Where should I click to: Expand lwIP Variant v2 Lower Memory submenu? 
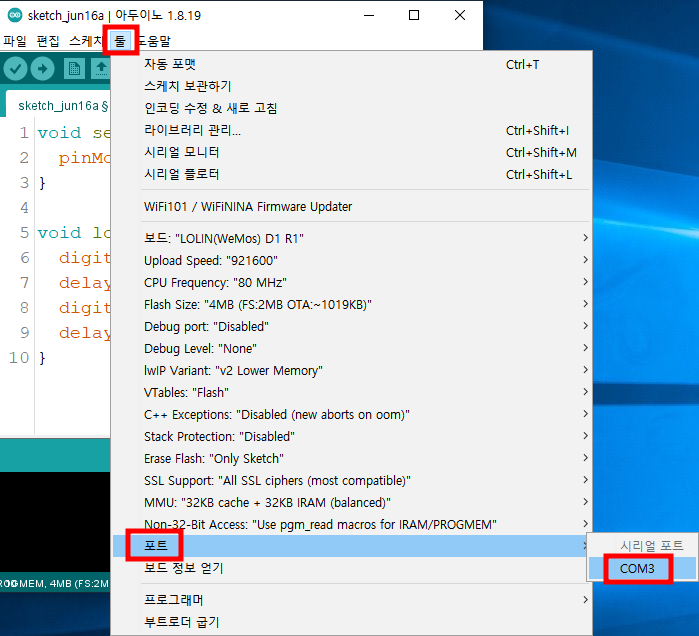click(x=351, y=370)
